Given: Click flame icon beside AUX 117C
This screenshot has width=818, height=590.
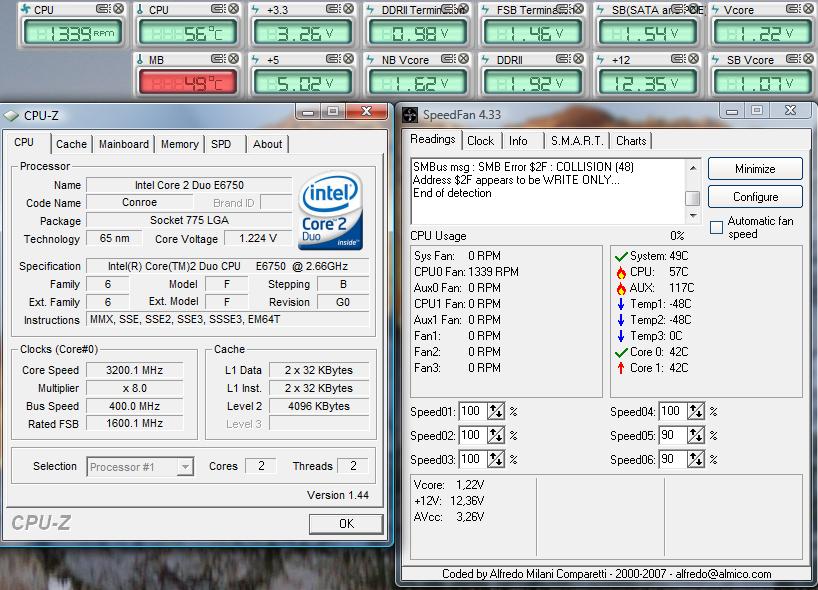Looking at the screenshot, I should click(621, 288).
